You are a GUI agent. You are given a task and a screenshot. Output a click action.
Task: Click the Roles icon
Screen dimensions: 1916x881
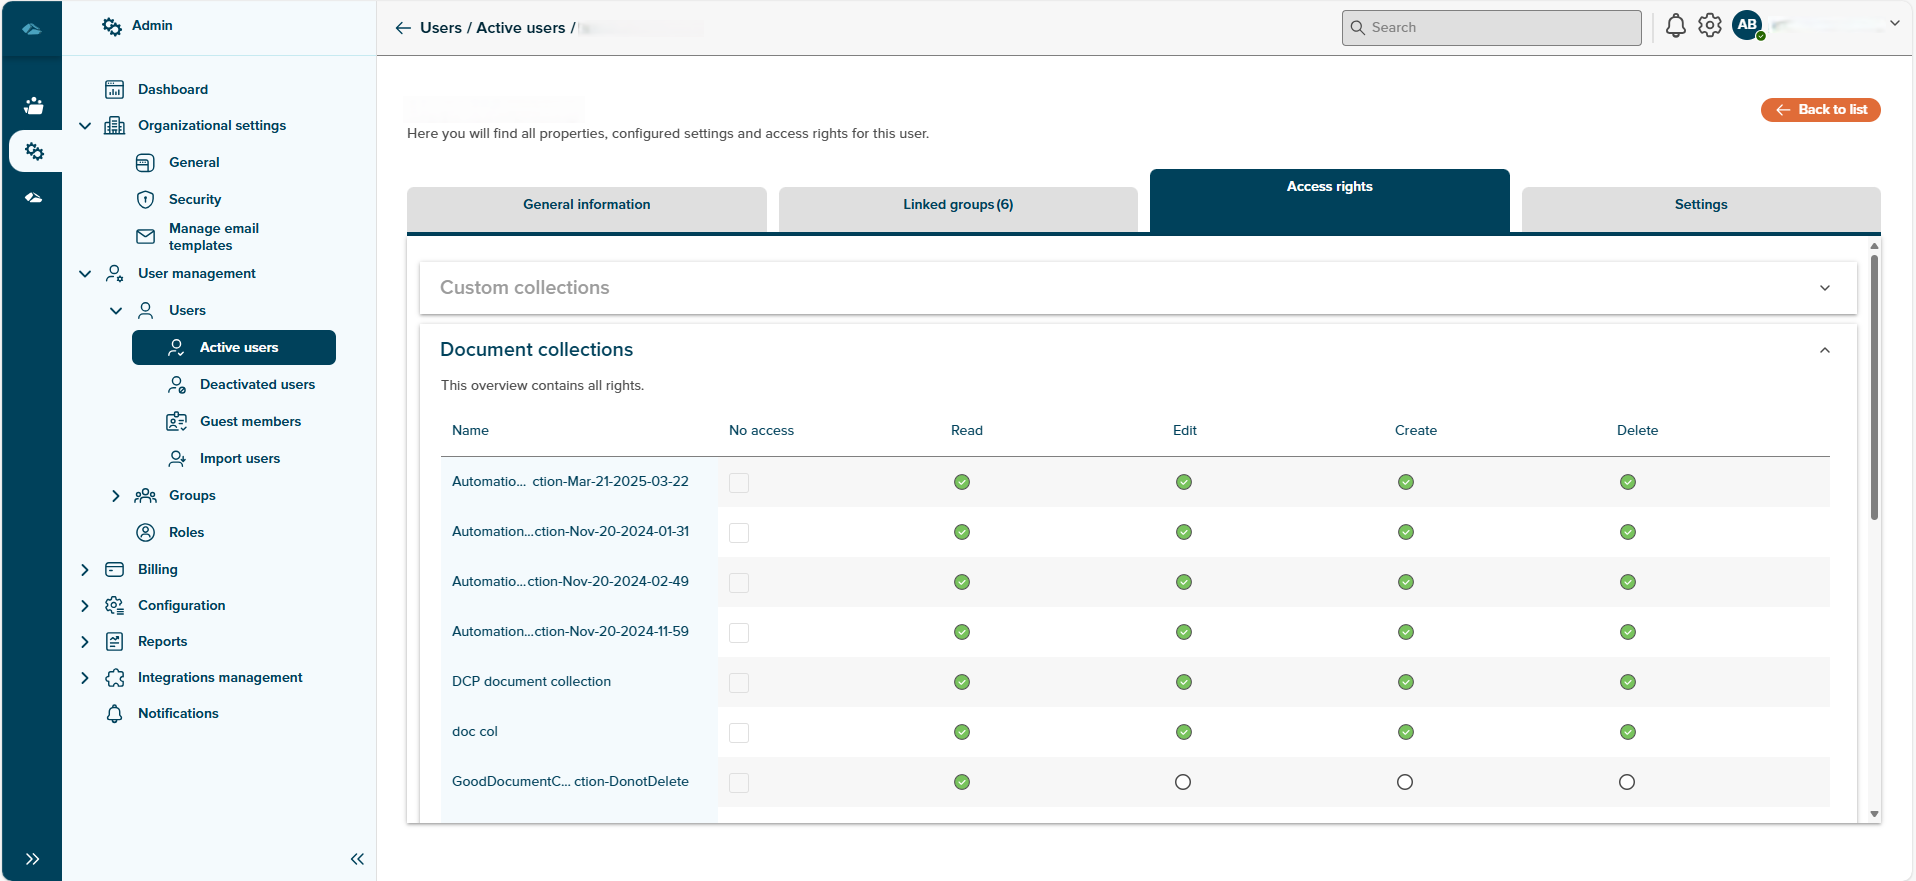[146, 532]
